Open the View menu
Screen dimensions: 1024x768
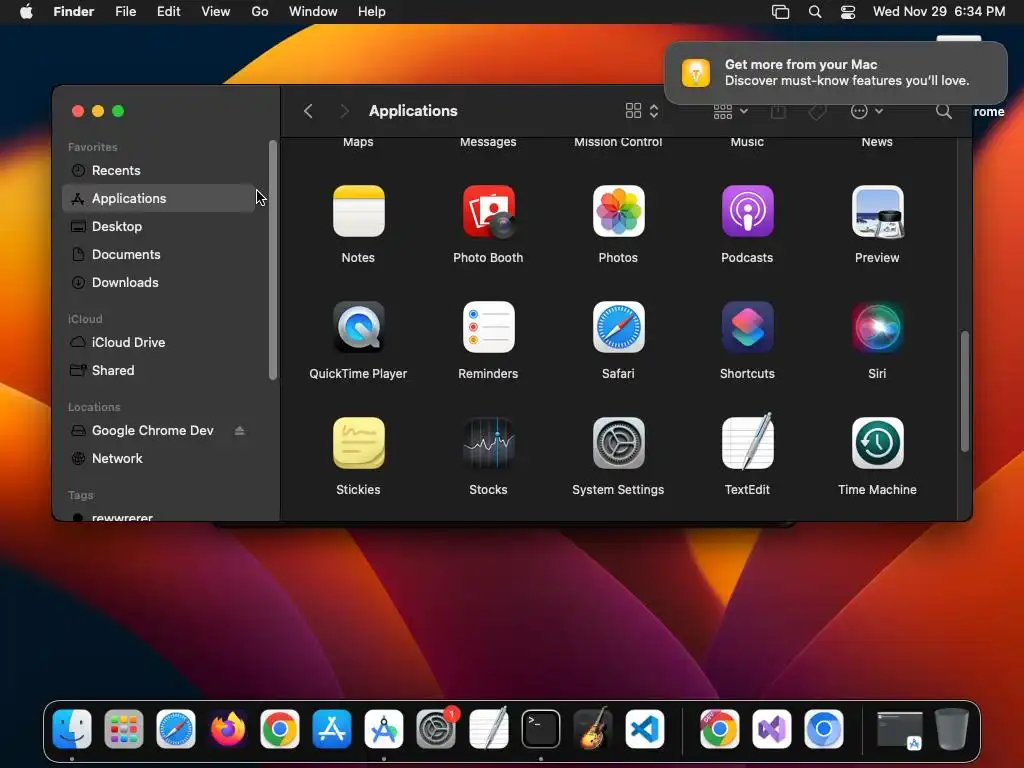[x=216, y=12]
